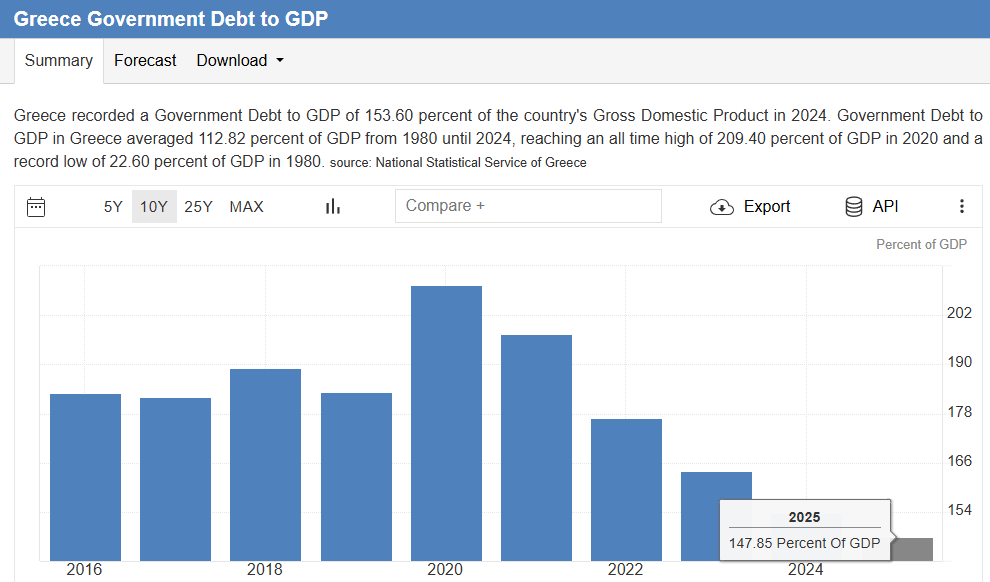This screenshot has height=582, width=990.
Task: Click the 2022 x-axis label
Action: point(625,569)
